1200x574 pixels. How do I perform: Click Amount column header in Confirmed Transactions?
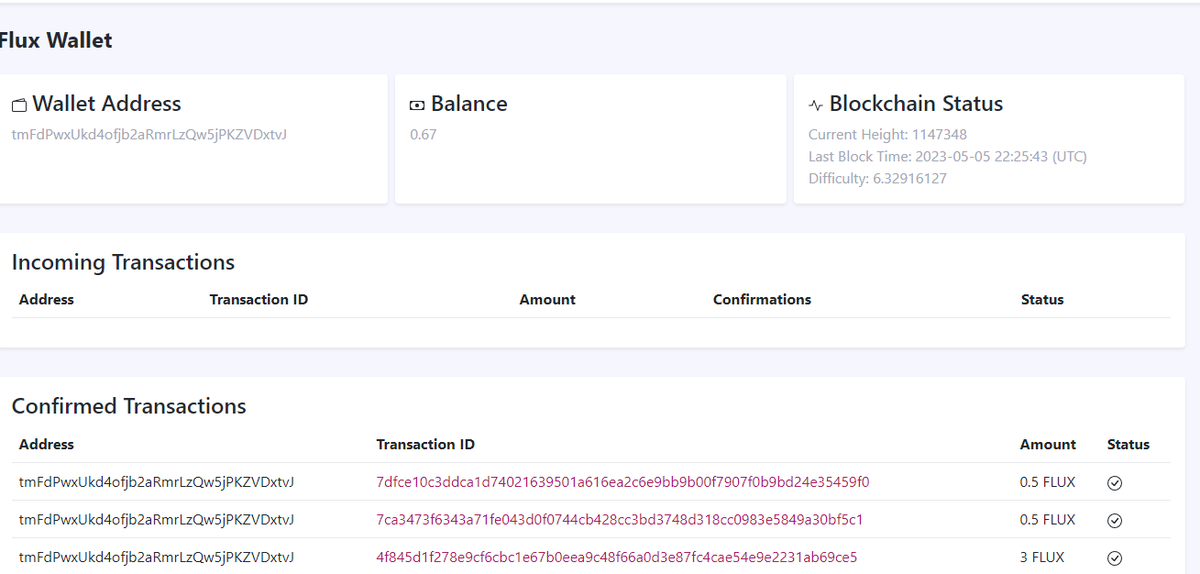click(1048, 444)
